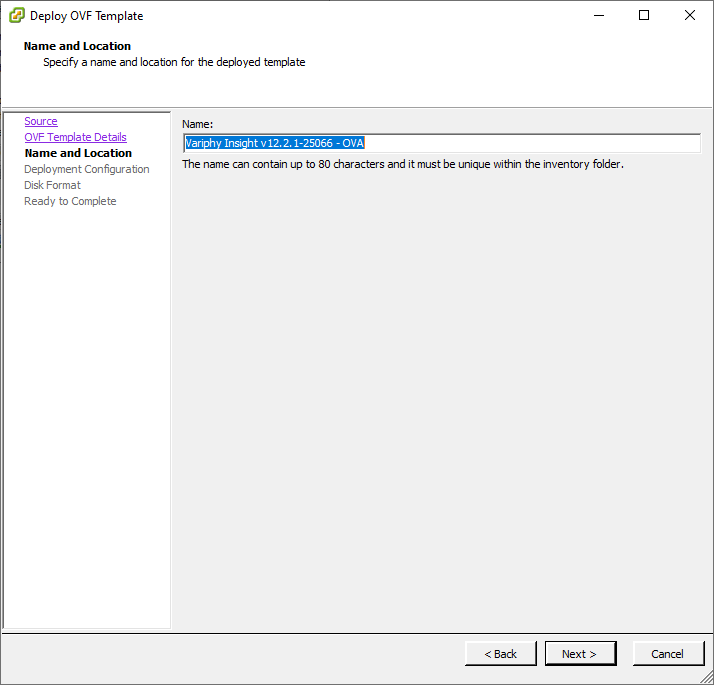Click the bold Name and Location page heading
Image resolution: width=714 pixels, height=685 pixels.
pyautogui.click(x=77, y=46)
